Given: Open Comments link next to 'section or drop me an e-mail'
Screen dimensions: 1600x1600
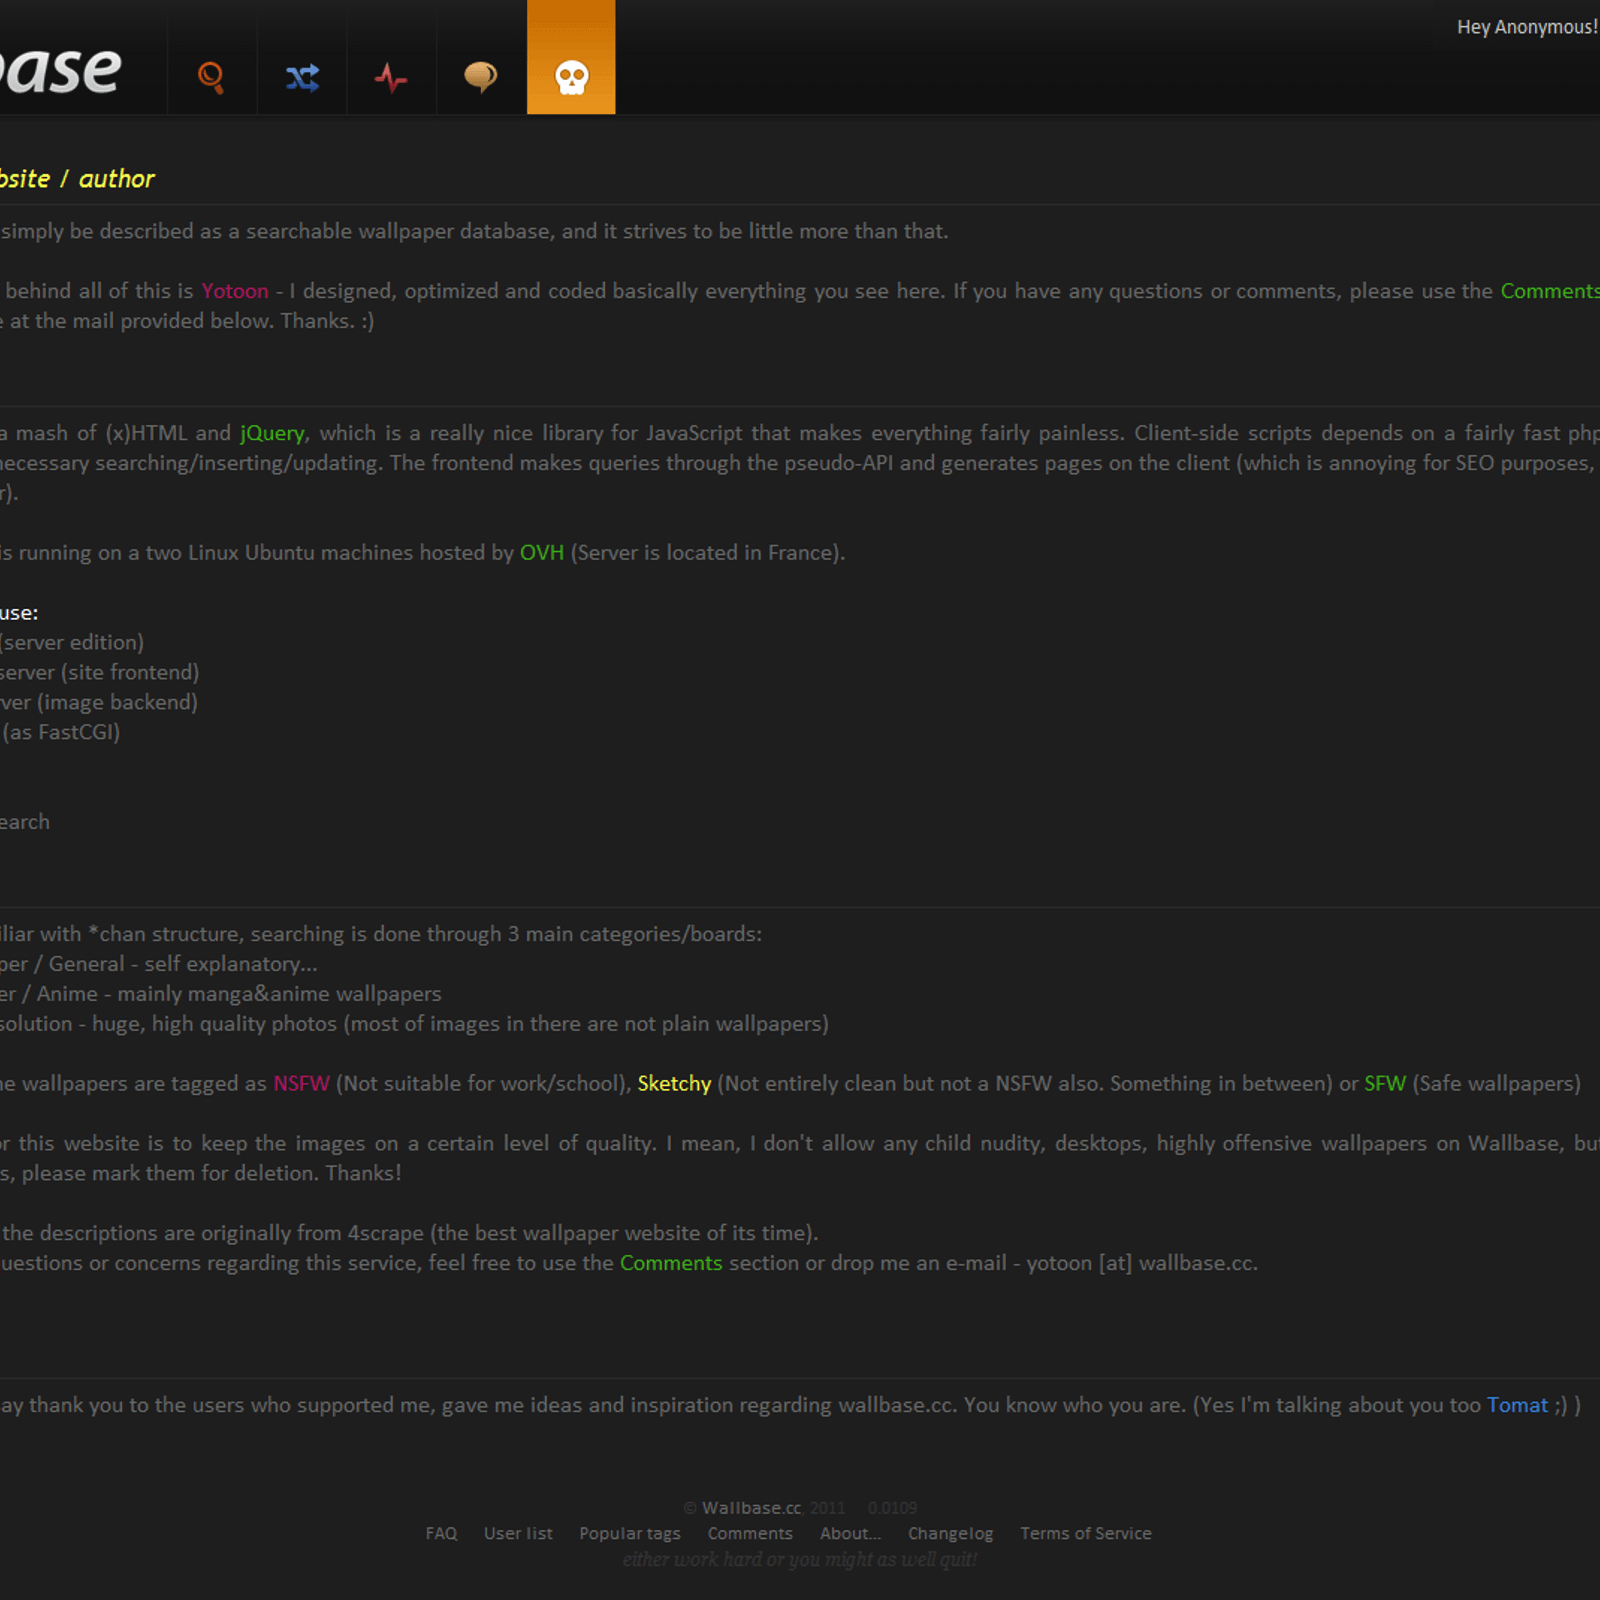Looking at the screenshot, I should click(671, 1263).
